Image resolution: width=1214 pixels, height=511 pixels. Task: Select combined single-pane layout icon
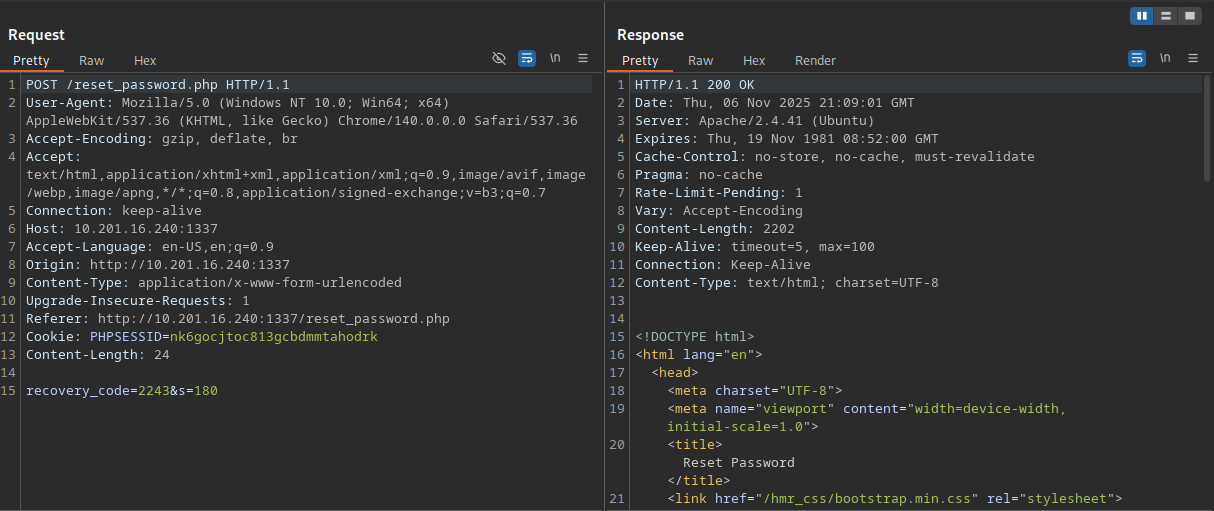[x=1189, y=16]
